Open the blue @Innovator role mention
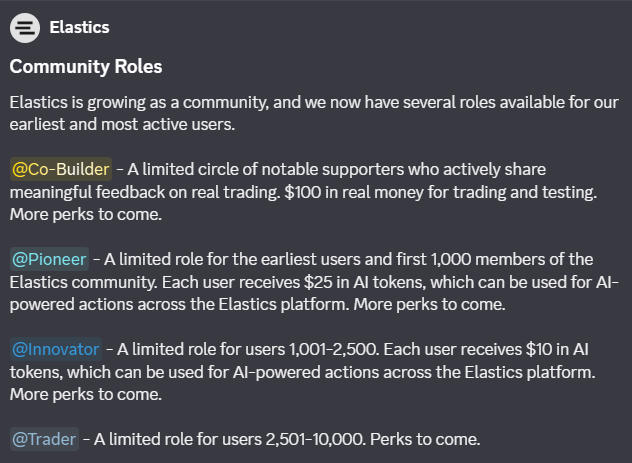Image resolution: width=632 pixels, height=463 pixels. click(x=56, y=349)
